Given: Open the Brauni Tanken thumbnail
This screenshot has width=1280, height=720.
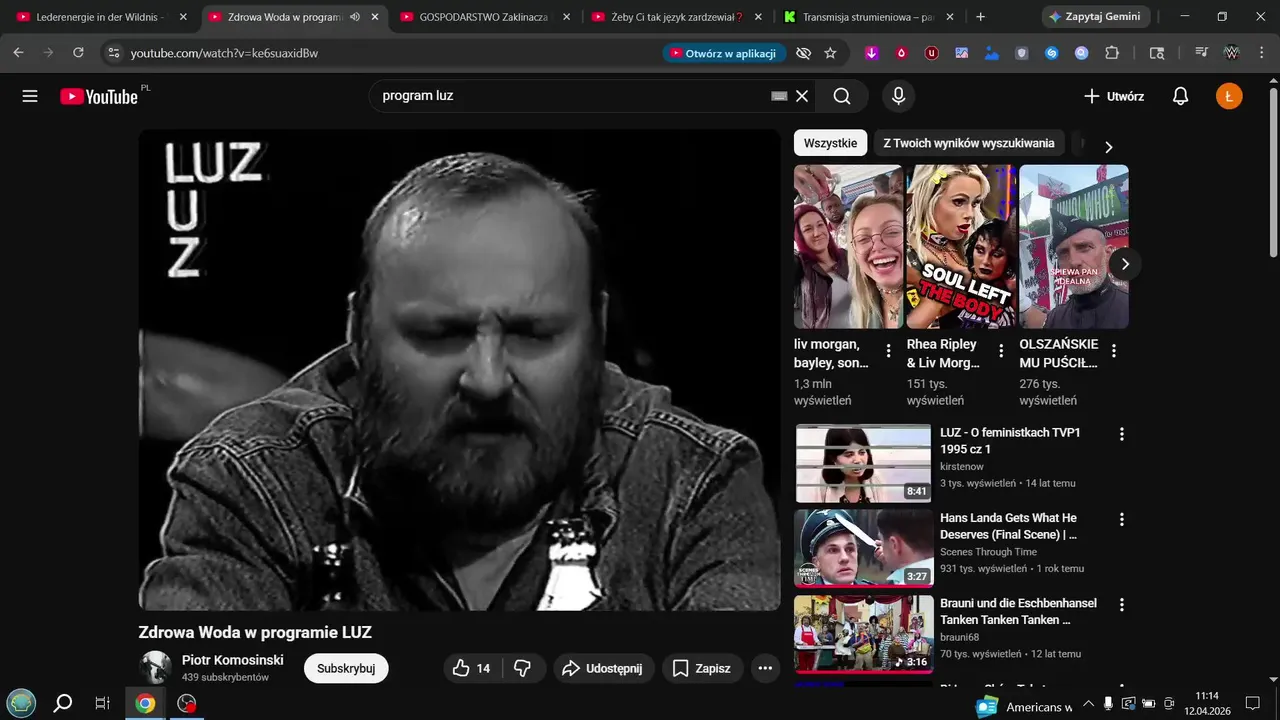Looking at the screenshot, I should pyautogui.click(x=864, y=634).
